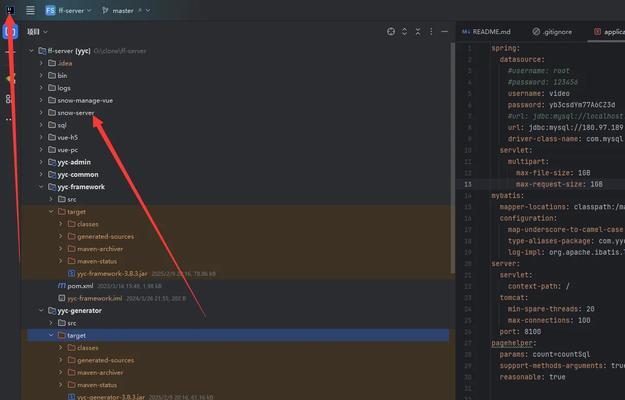Click the collapse all icon in project panel
Image resolution: width=625 pixels, height=400 pixels.
pos(419,32)
